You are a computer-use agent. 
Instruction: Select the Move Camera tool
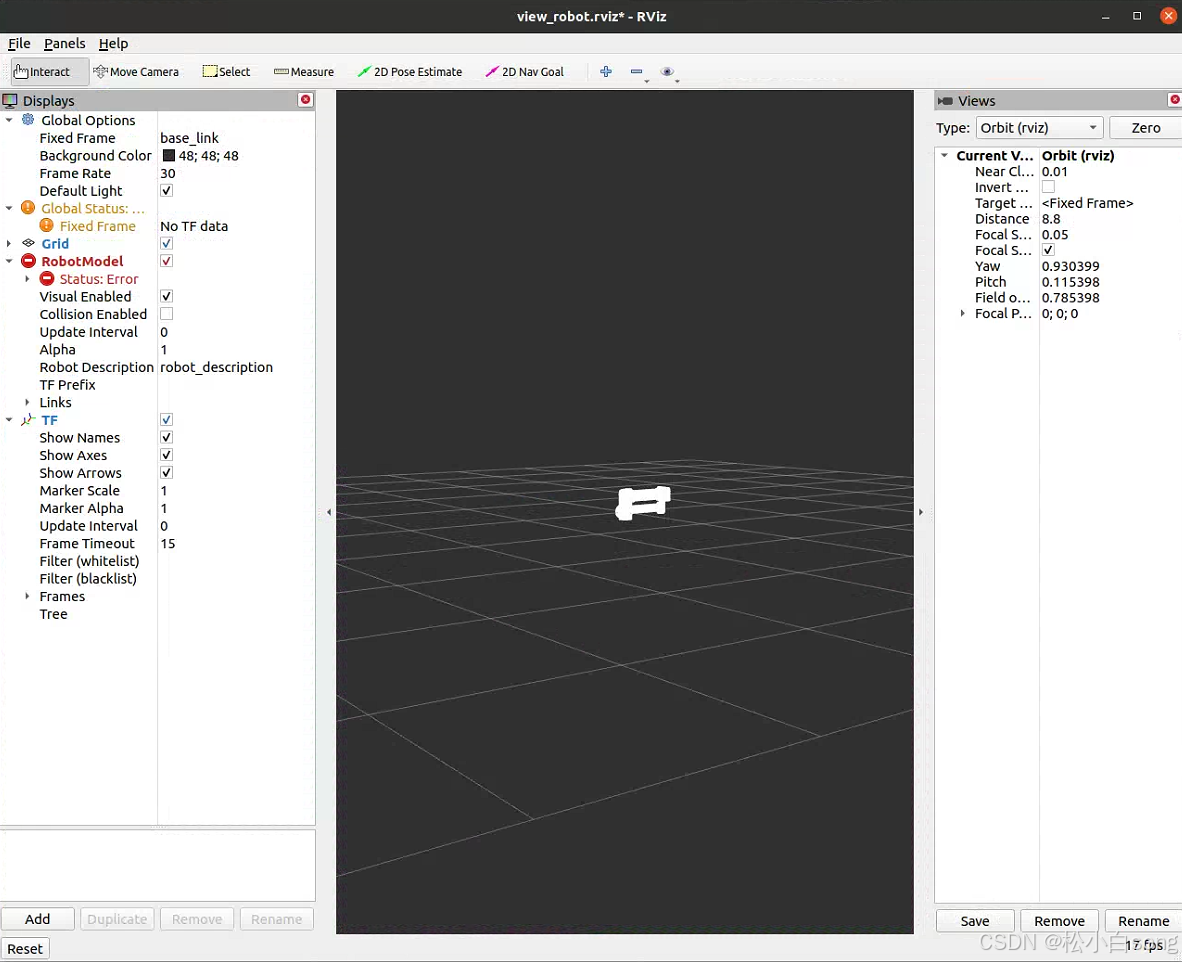(x=136, y=72)
